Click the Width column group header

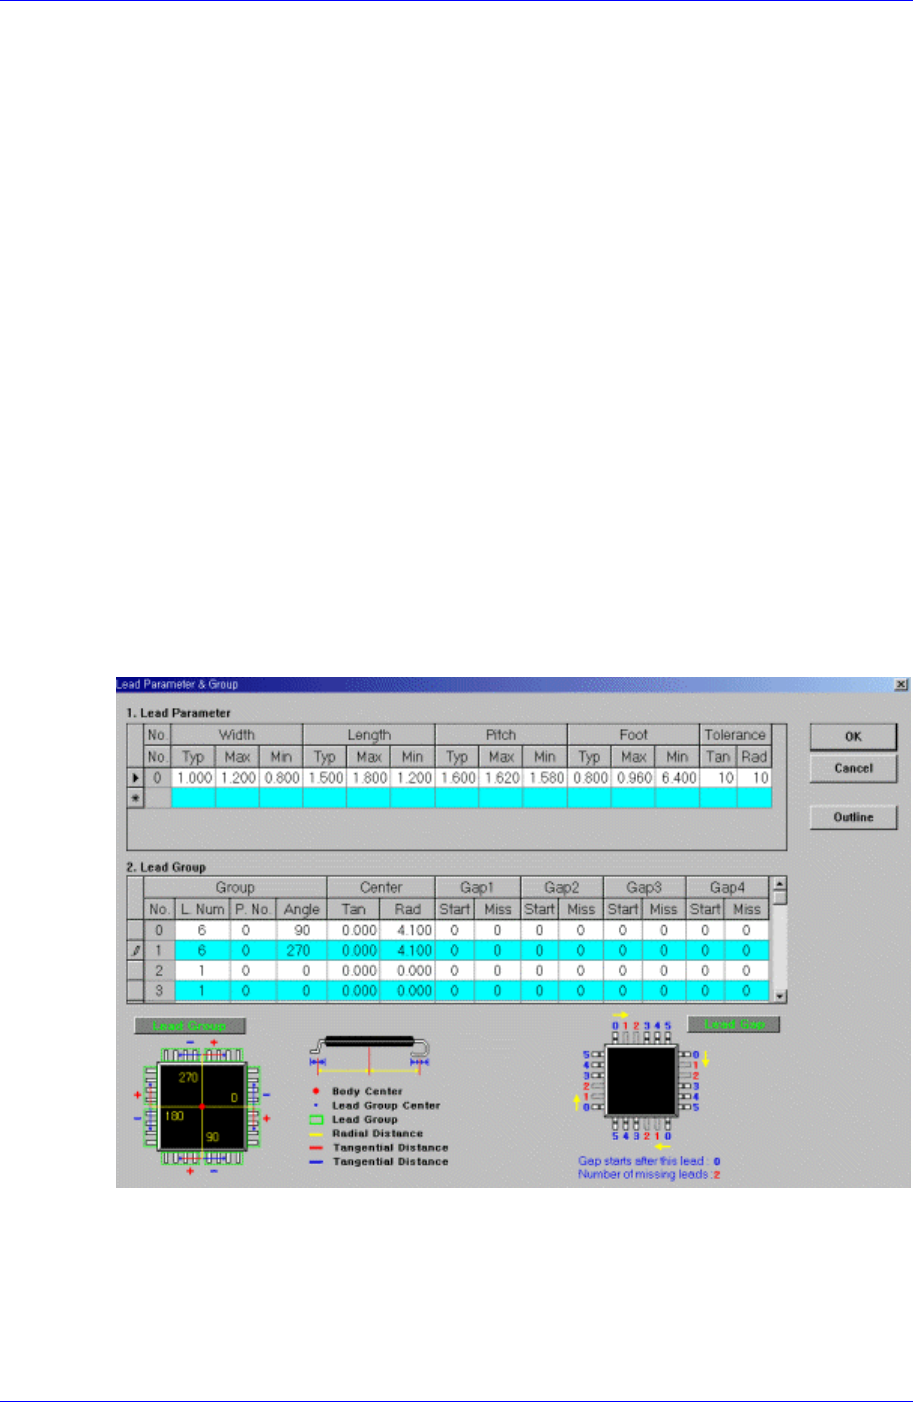click(x=237, y=735)
